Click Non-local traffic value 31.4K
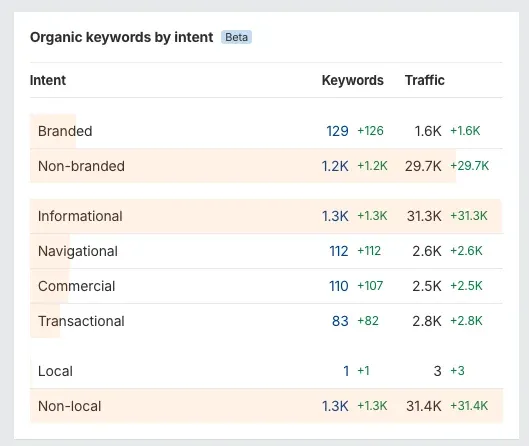 [424, 406]
